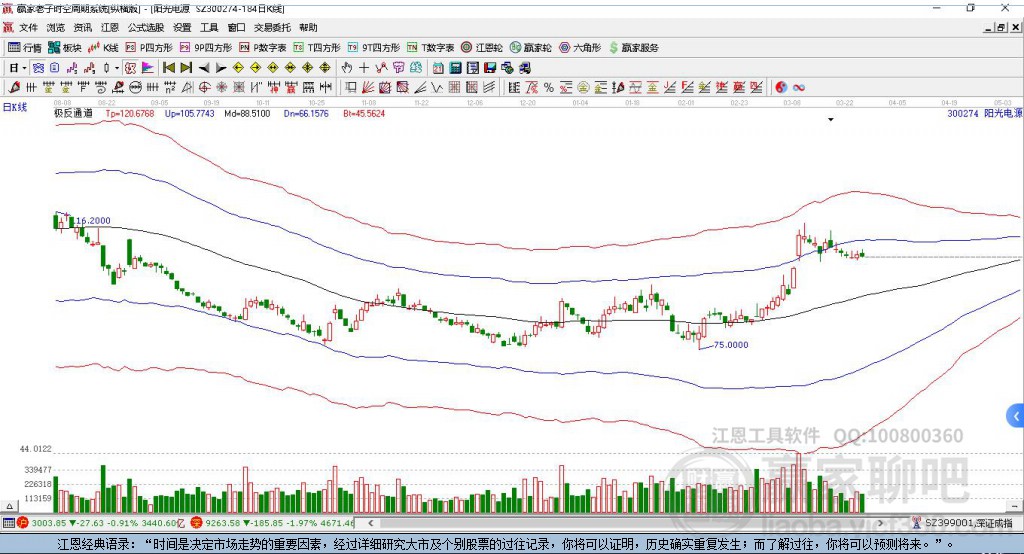The width and height of the screenshot is (1024, 554).
Task: Open the P数字表 tool
Action: coord(263,48)
